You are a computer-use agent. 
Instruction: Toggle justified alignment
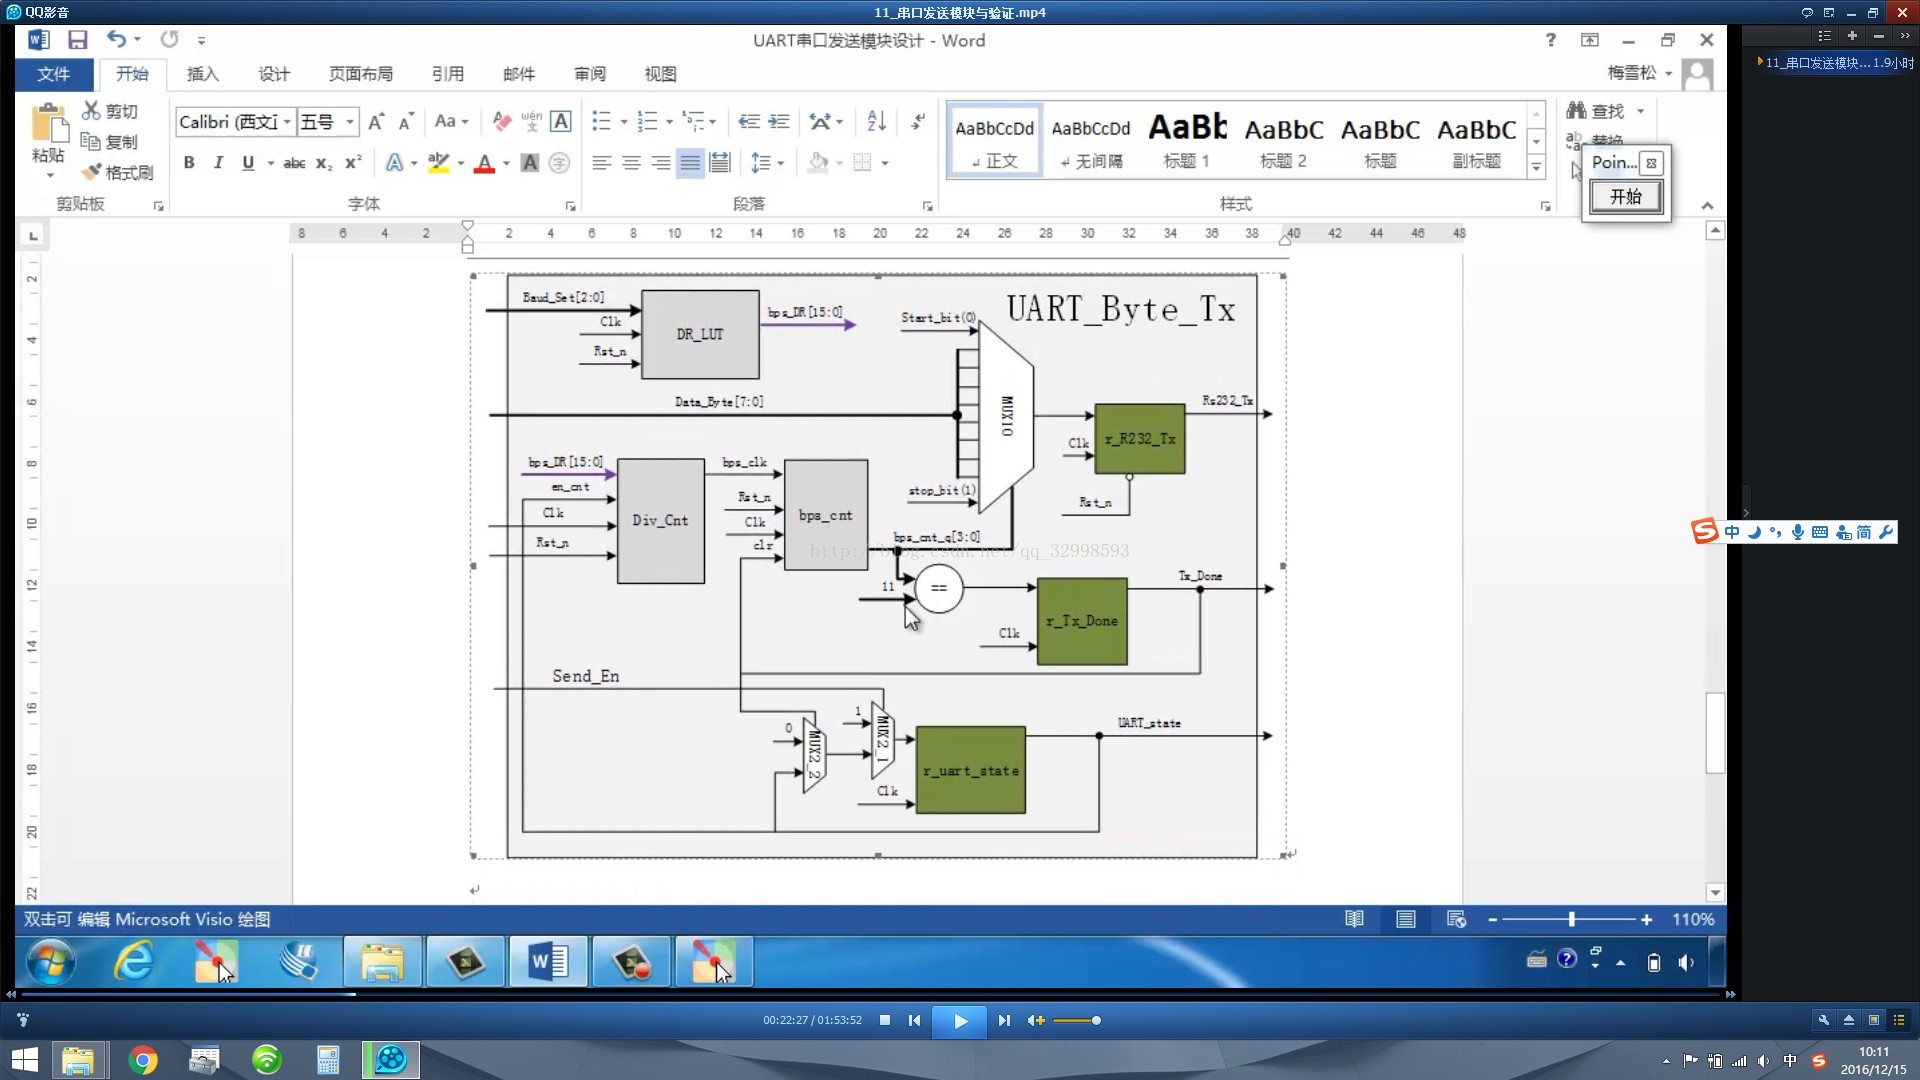point(690,163)
